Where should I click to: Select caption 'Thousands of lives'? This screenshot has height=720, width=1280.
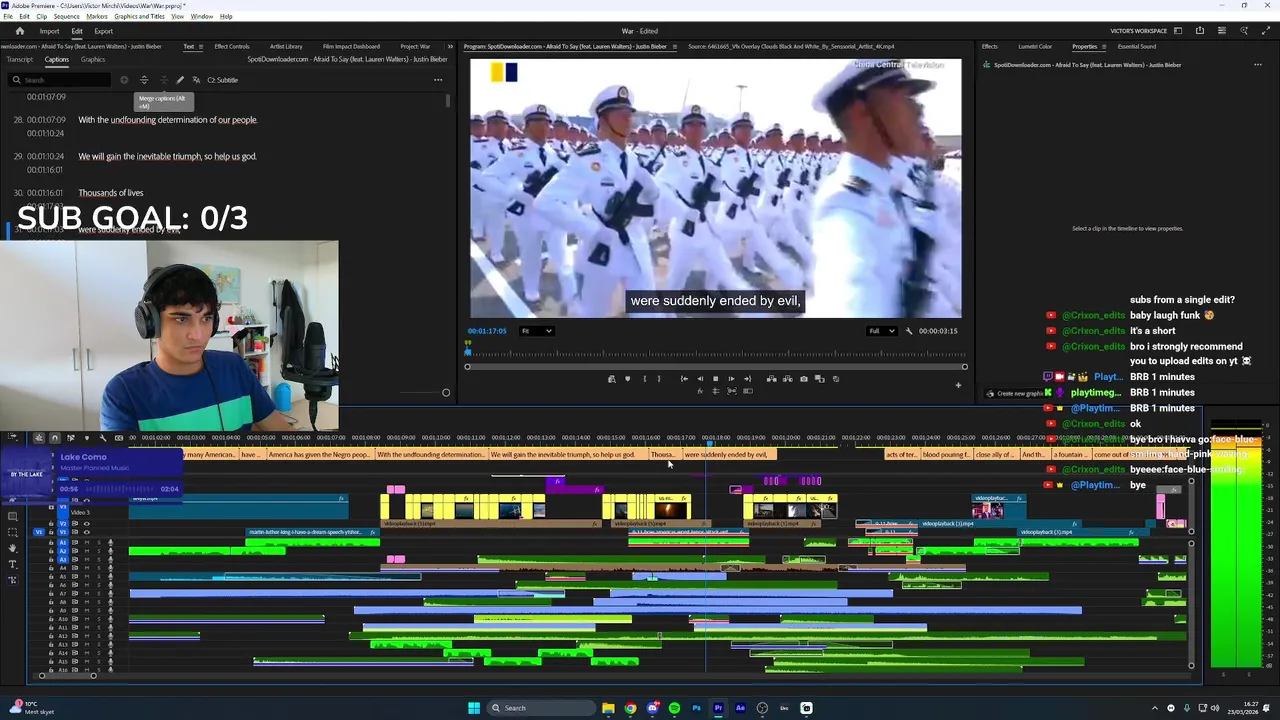(110, 193)
